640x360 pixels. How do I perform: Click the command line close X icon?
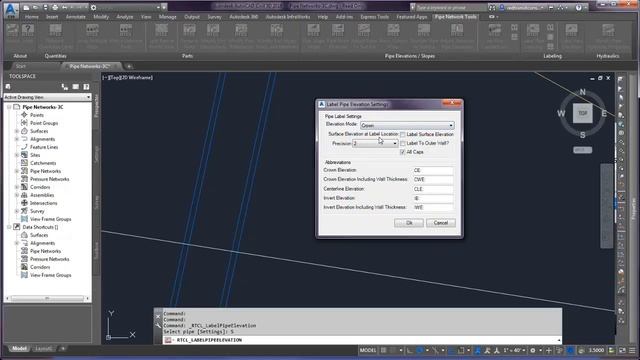(158, 316)
